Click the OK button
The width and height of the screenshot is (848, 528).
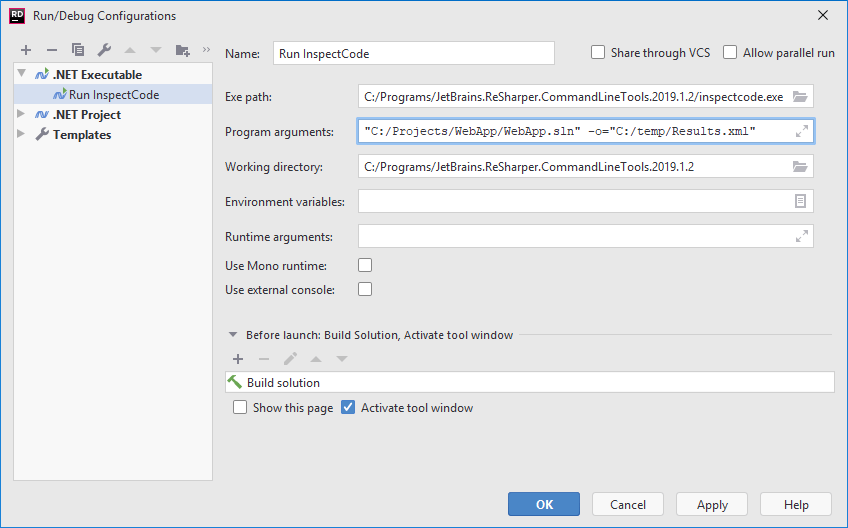pyautogui.click(x=544, y=505)
